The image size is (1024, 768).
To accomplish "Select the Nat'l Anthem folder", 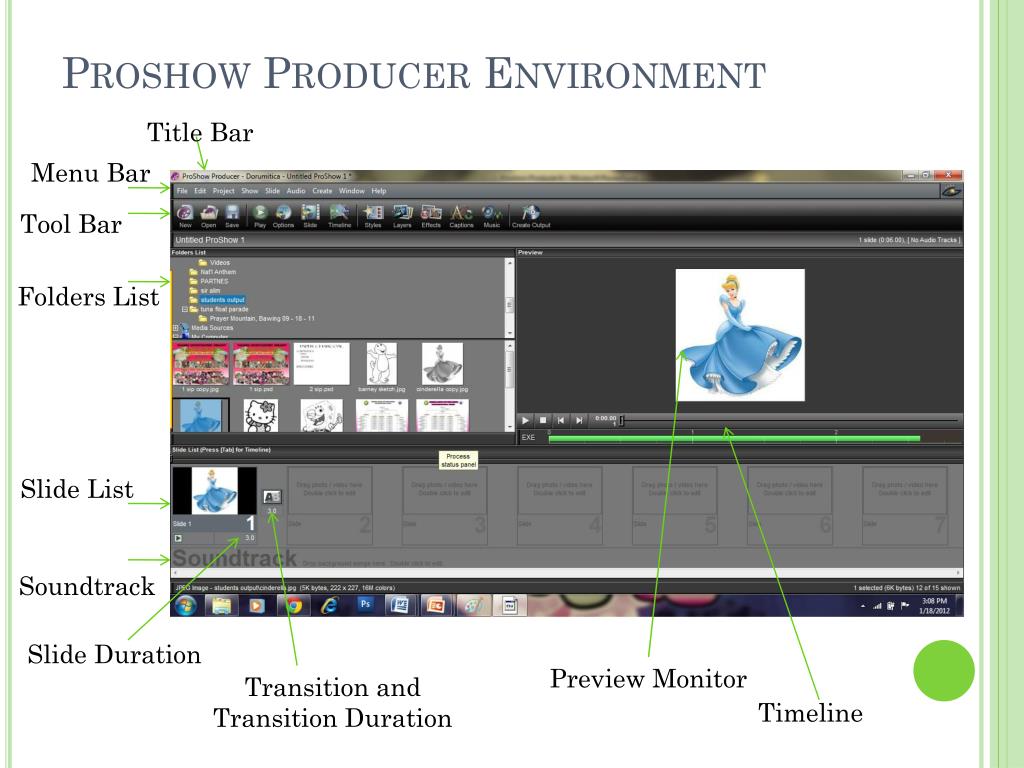I will (213, 272).
